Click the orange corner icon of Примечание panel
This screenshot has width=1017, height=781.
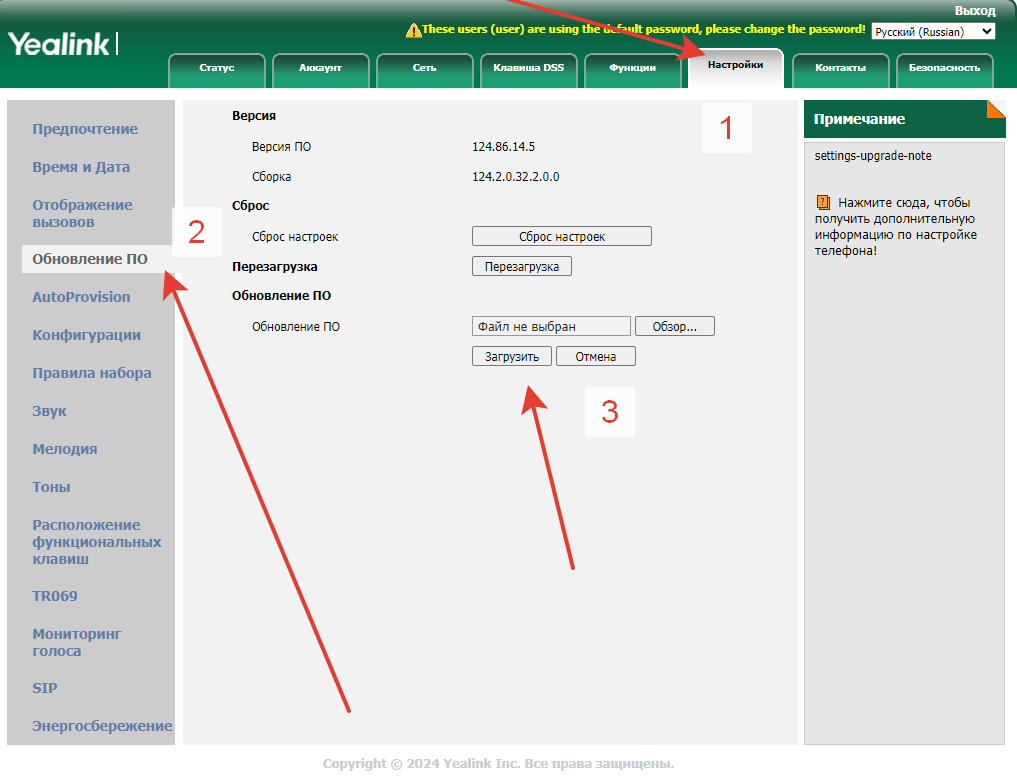pos(996,110)
